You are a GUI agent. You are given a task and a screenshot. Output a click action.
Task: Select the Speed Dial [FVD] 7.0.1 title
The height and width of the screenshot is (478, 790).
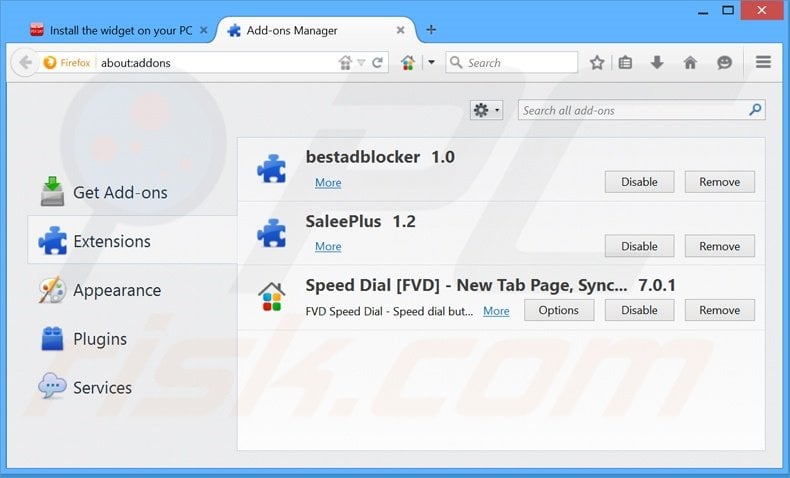pyautogui.click(x=490, y=285)
